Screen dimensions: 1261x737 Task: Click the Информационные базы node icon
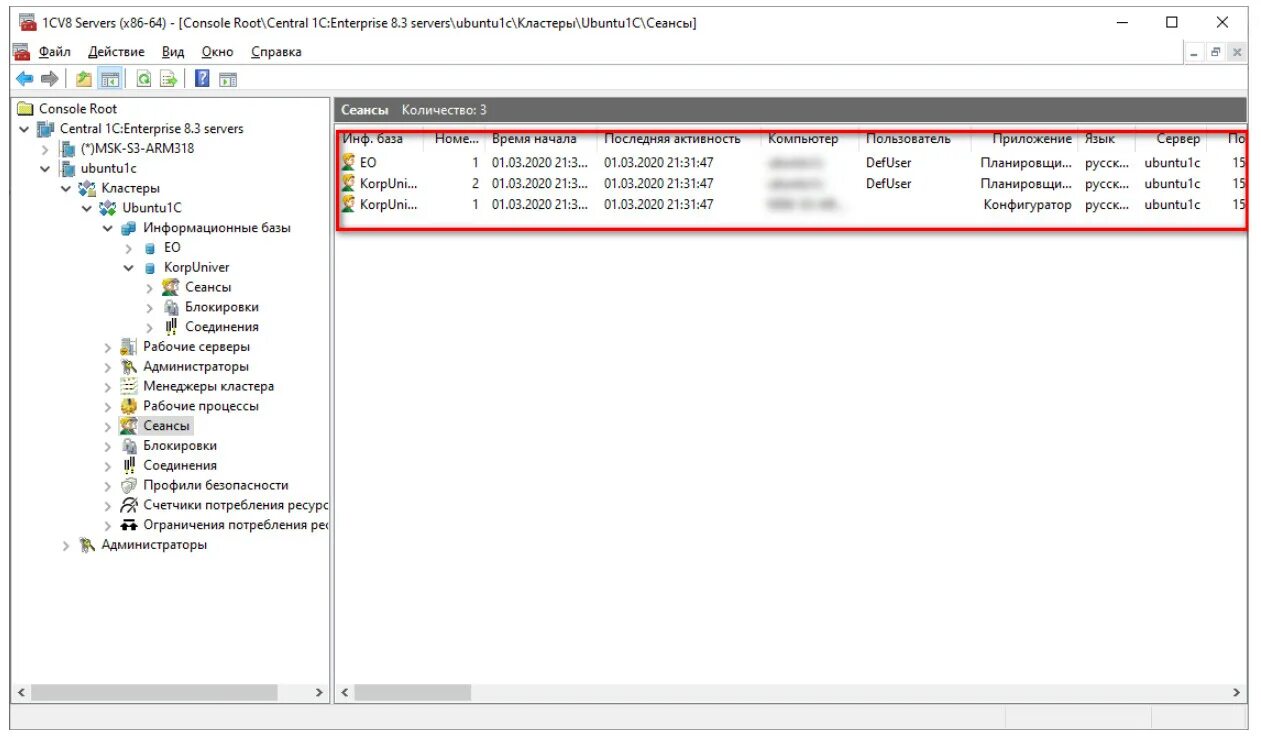click(x=129, y=228)
